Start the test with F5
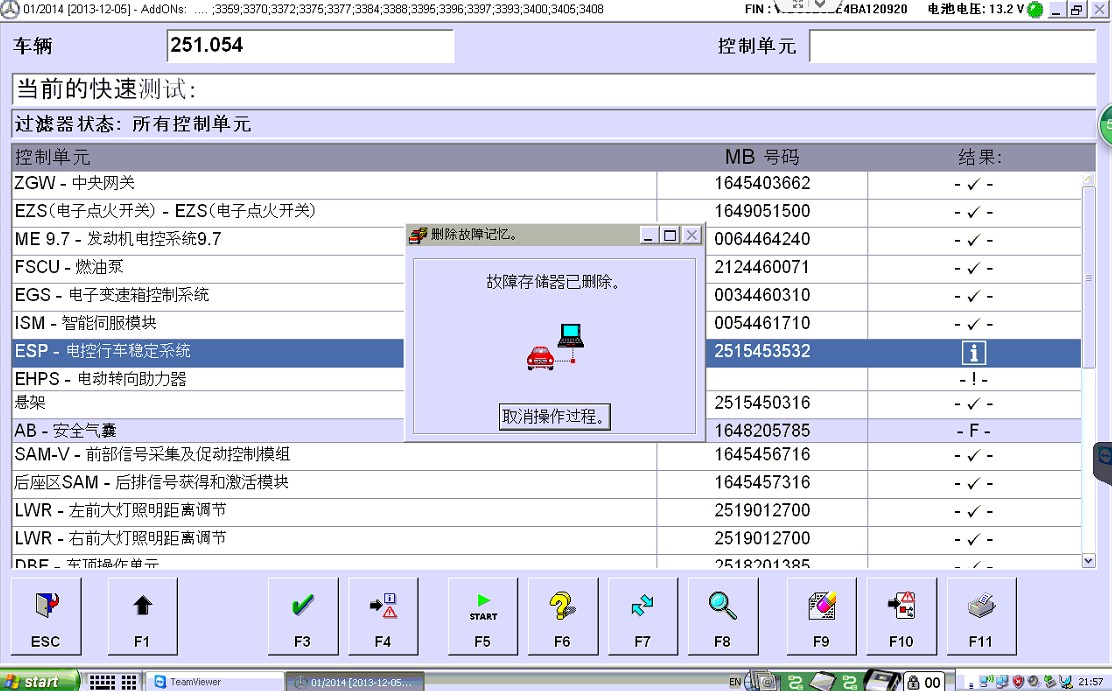The width and height of the screenshot is (1112, 691). (483, 615)
